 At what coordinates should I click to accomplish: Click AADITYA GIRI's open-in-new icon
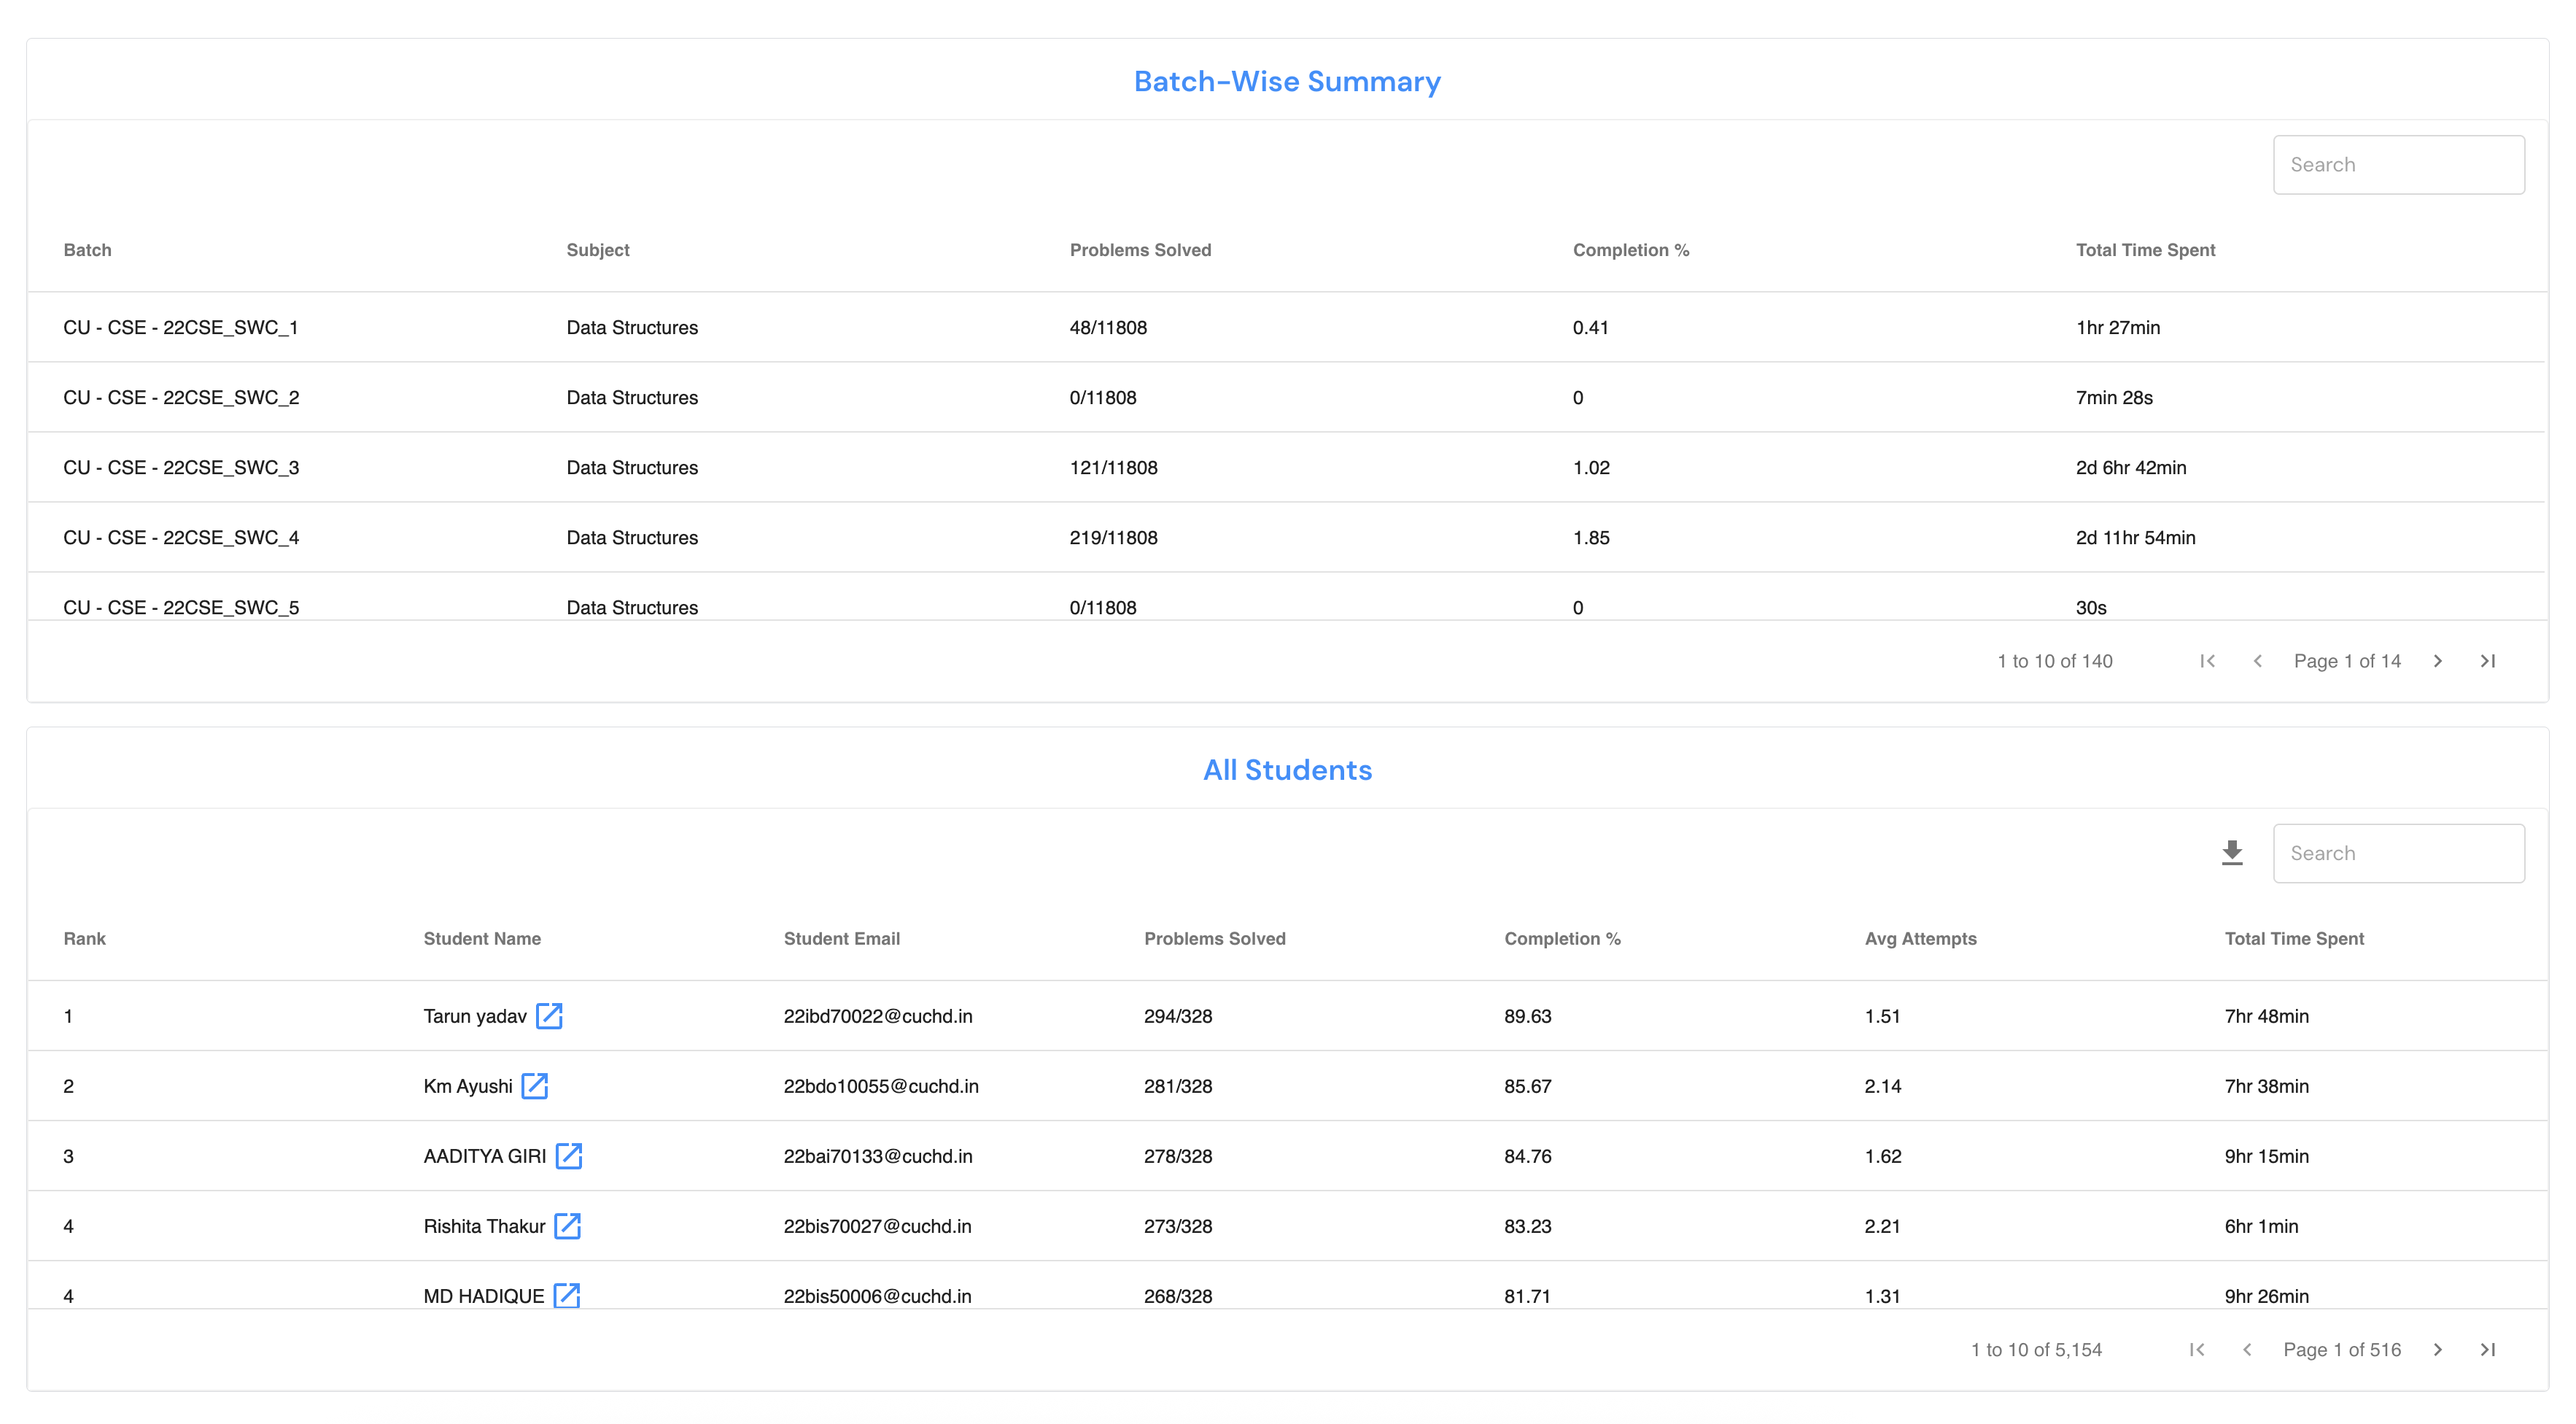coord(569,1156)
